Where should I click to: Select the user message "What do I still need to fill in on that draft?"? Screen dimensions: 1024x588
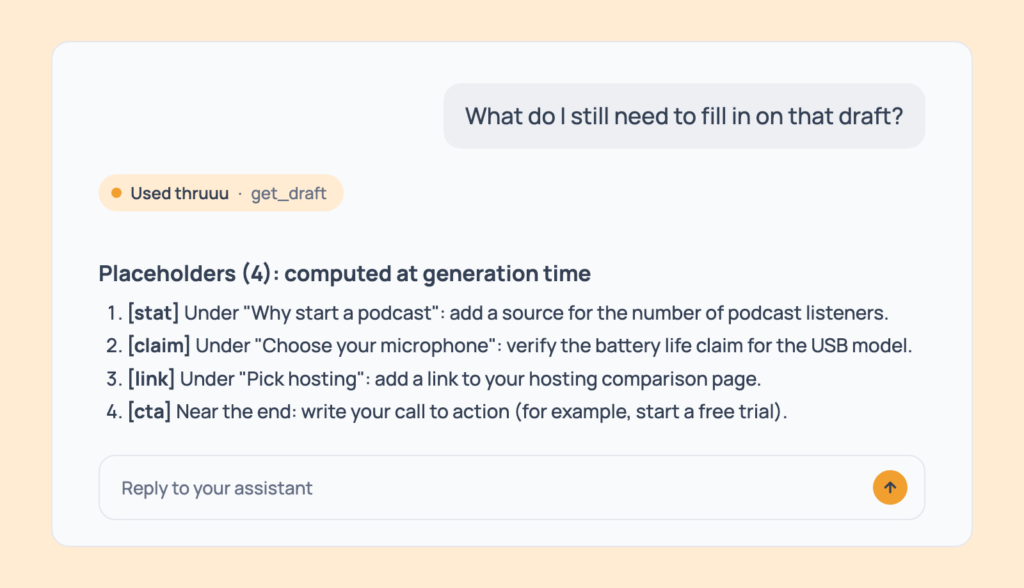click(x=684, y=116)
